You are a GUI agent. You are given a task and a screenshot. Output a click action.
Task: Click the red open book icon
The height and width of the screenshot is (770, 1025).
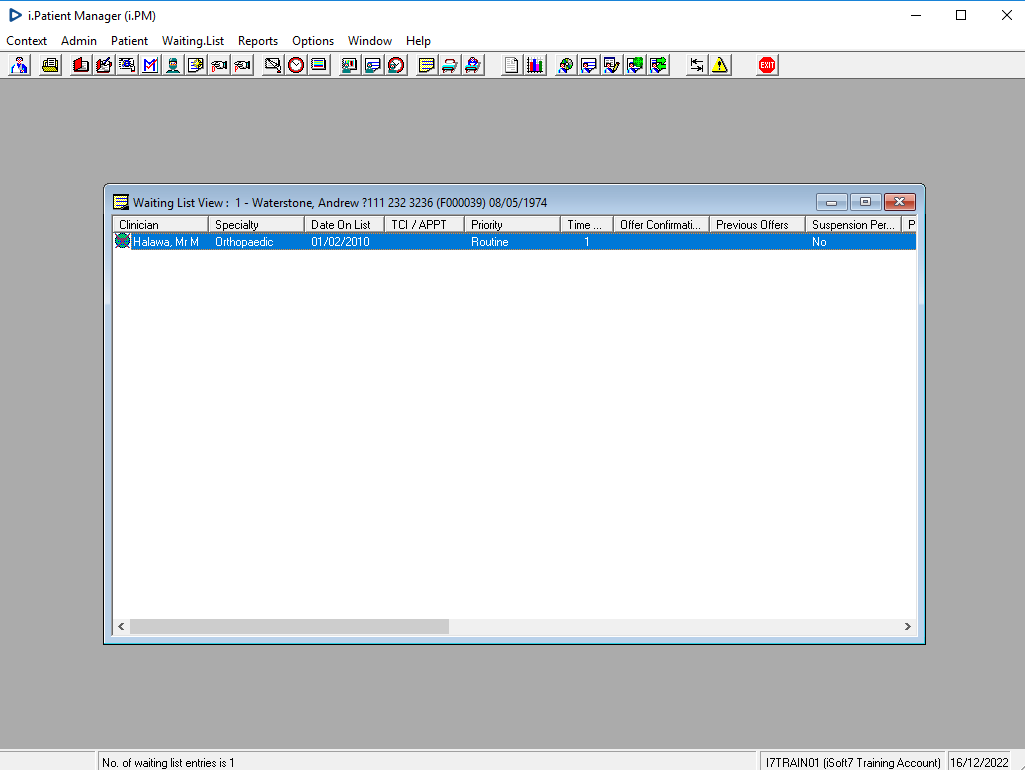click(81, 65)
